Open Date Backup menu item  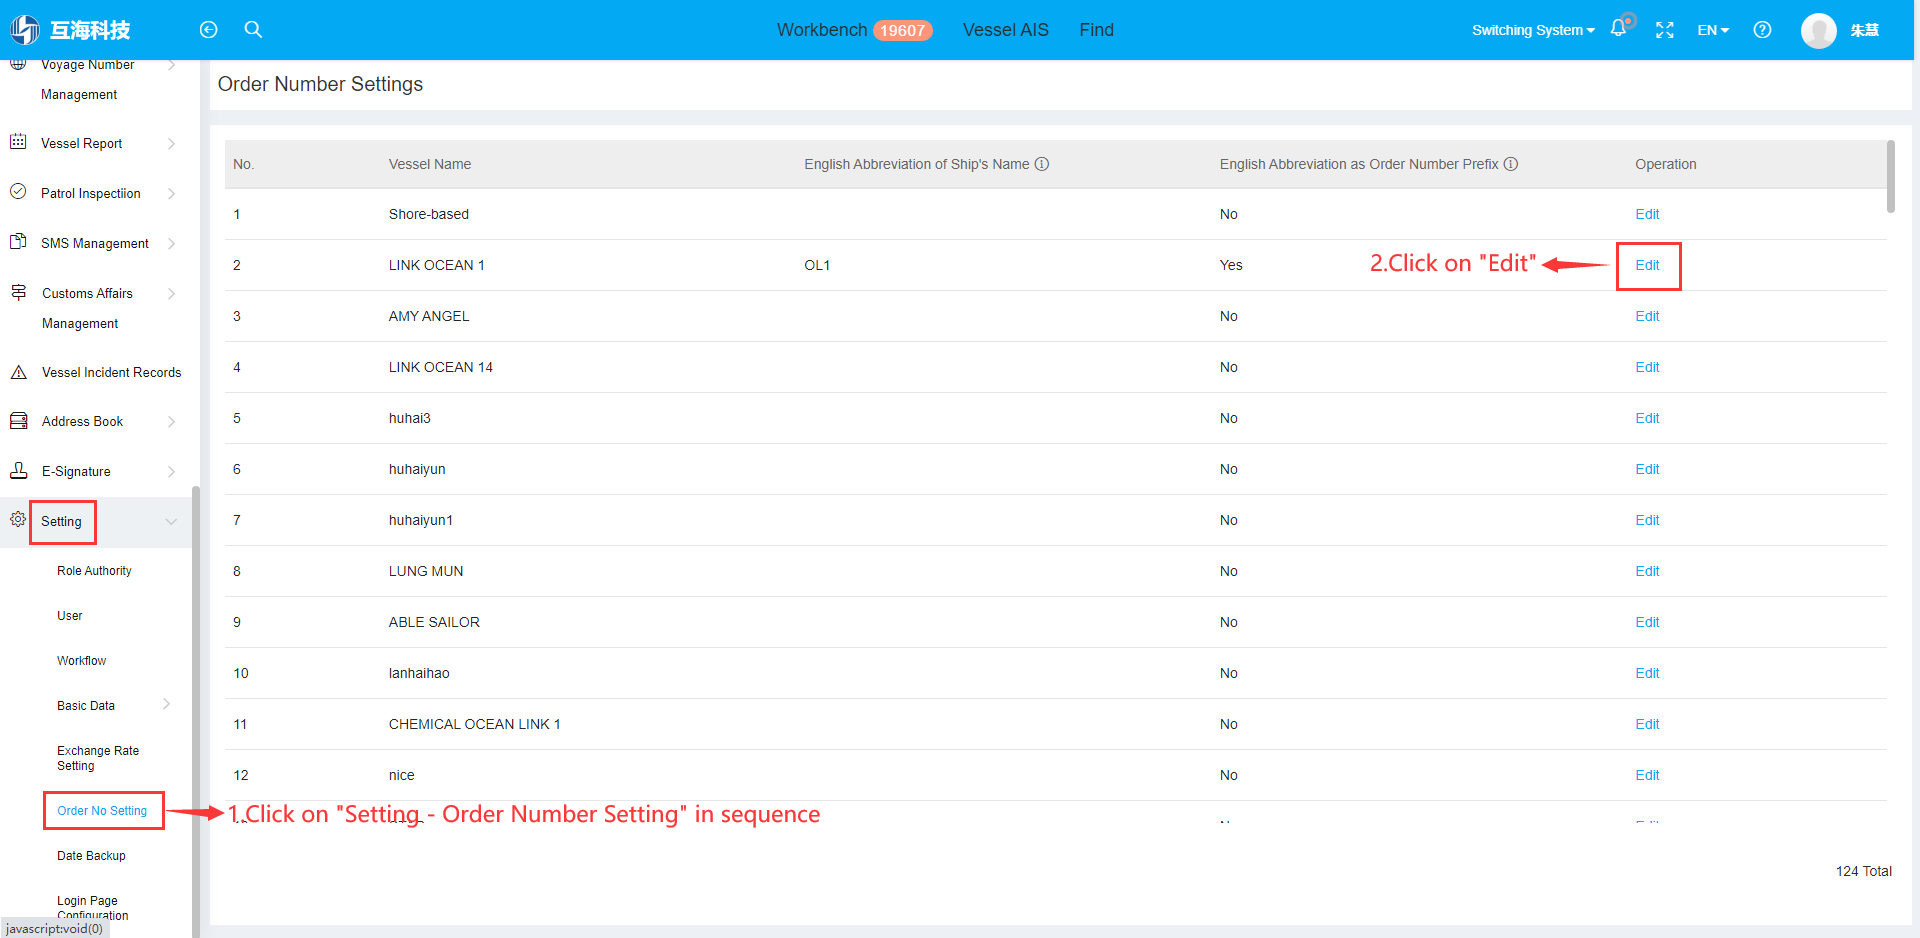[x=91, y=856]
